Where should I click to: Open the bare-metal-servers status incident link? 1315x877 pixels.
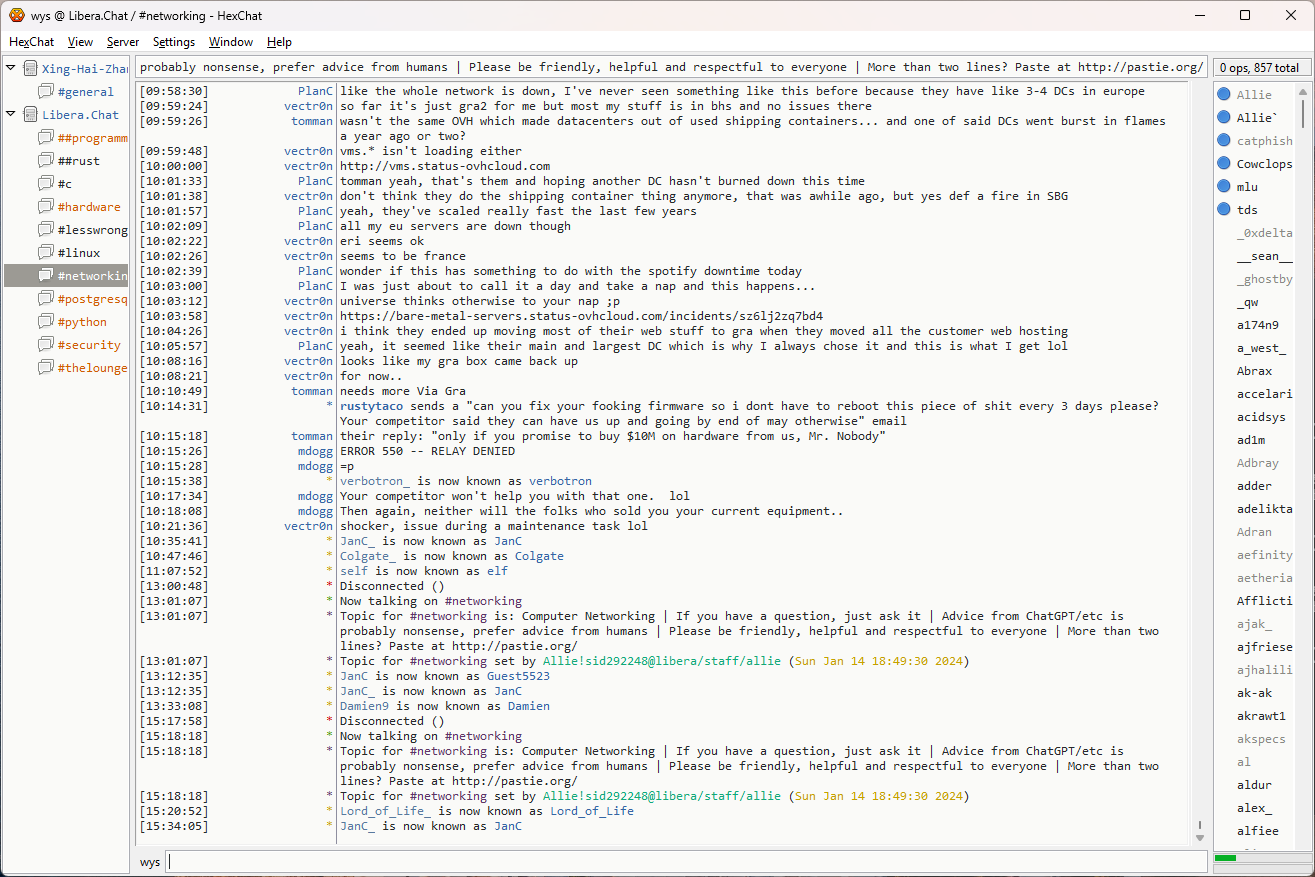[581, 316]
